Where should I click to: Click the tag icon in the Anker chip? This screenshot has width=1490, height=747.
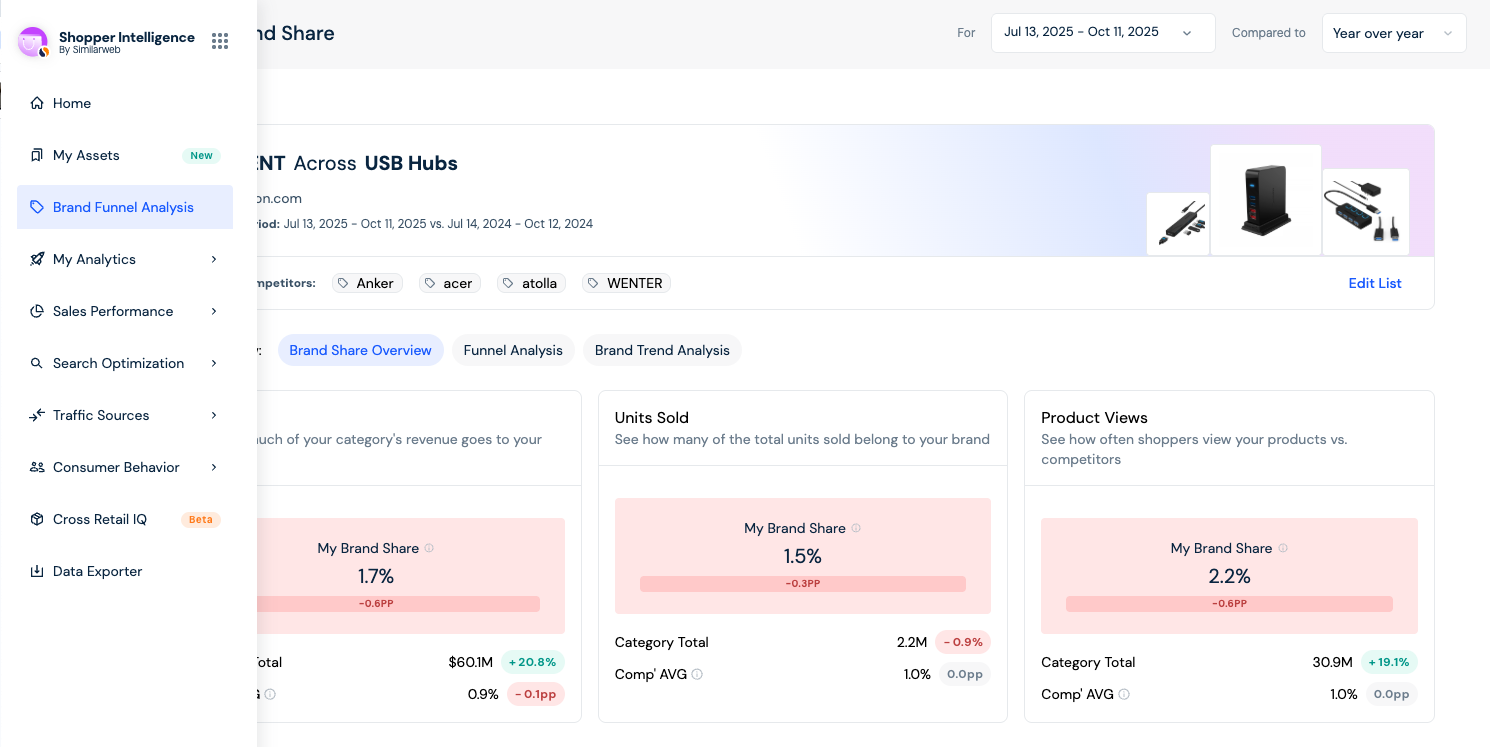(x=344, y=283)
